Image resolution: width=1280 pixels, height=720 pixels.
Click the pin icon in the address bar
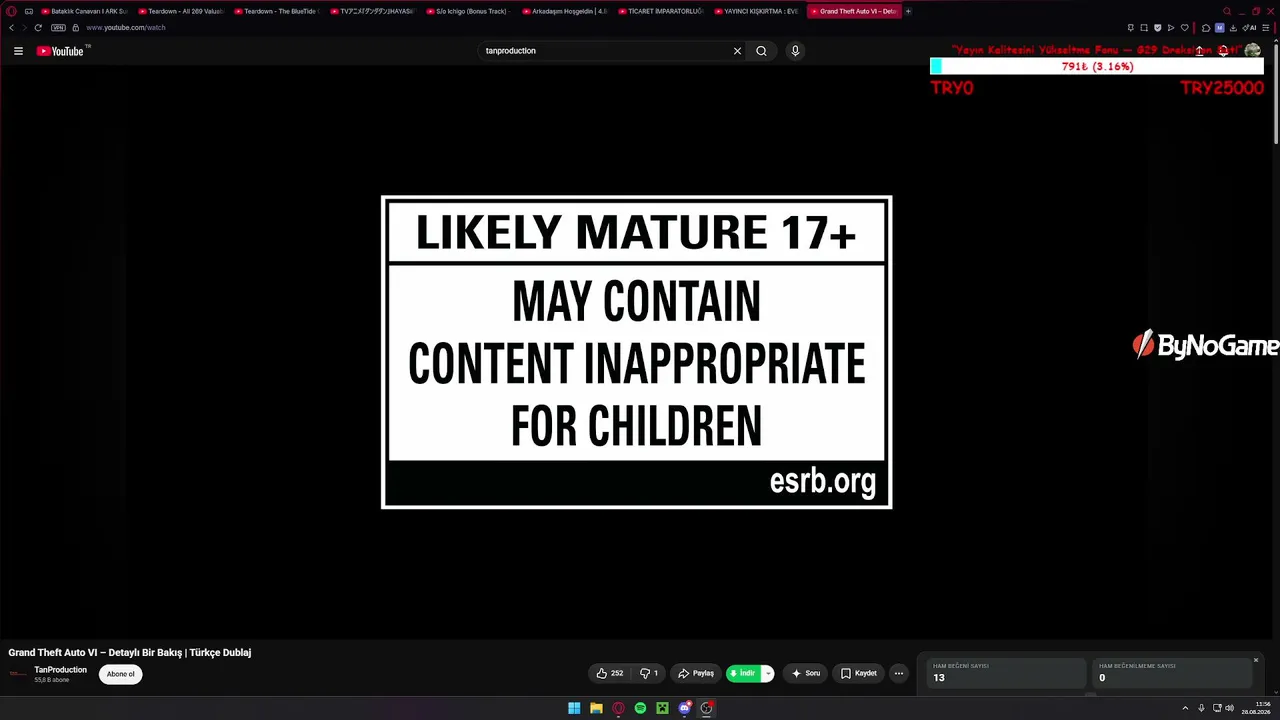[x=1130, y=28]
